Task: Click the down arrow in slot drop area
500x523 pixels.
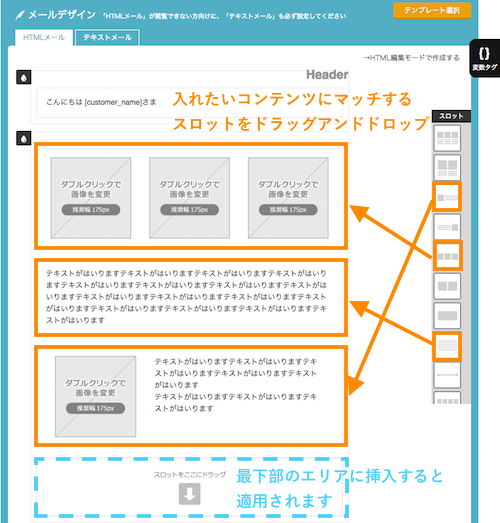Action: pos(189,494)
